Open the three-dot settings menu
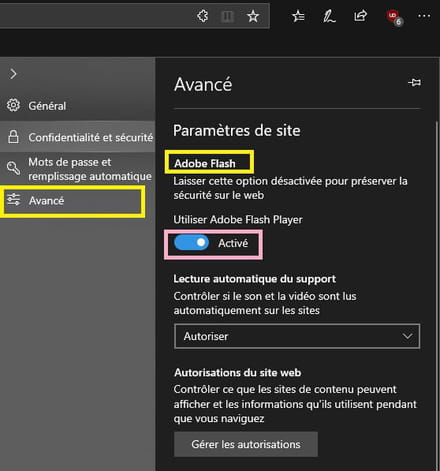The height and width of the screenshot is (471, 440). pyautogui.click(x=424, y=16)
